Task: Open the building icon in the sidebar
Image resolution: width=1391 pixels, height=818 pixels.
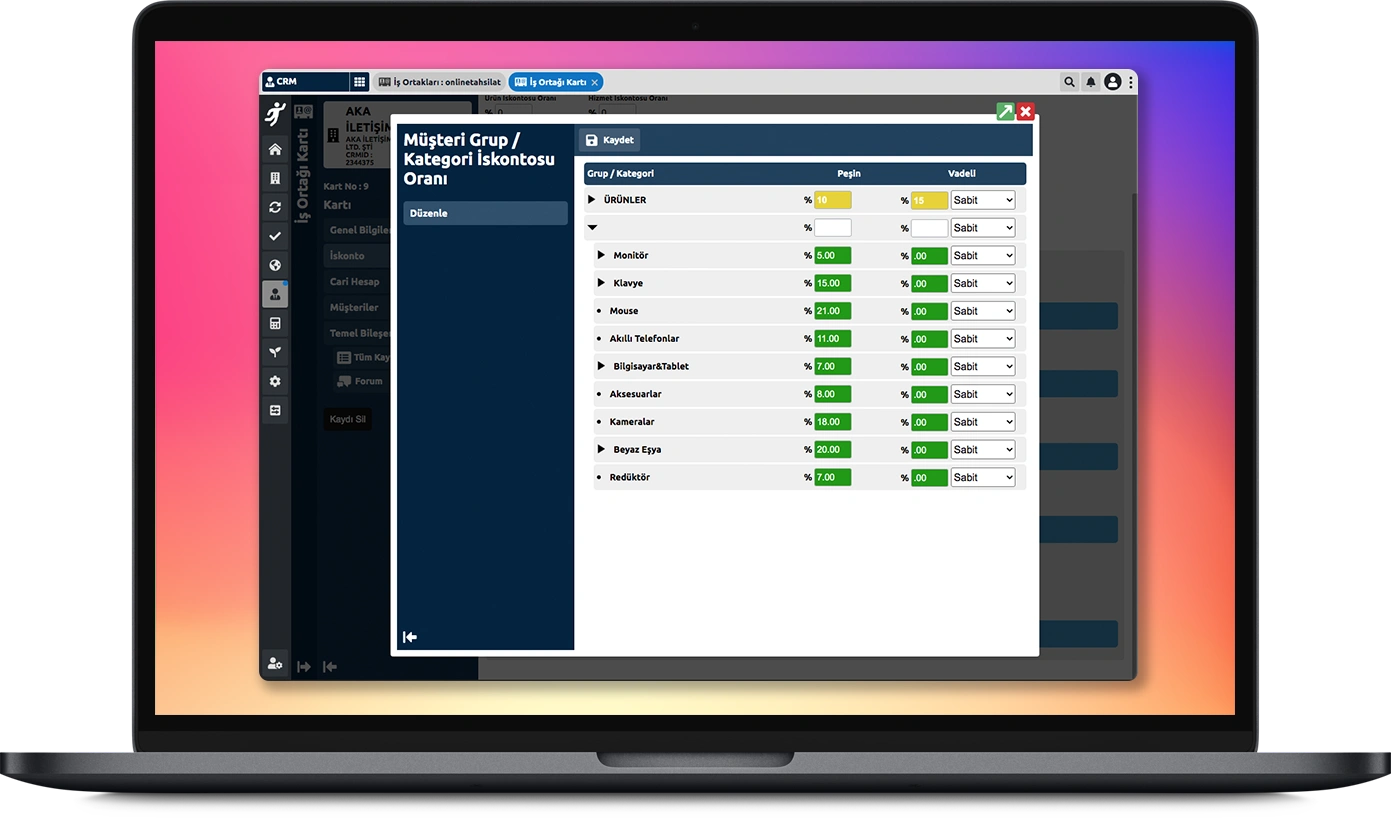Action: point(275,179)
